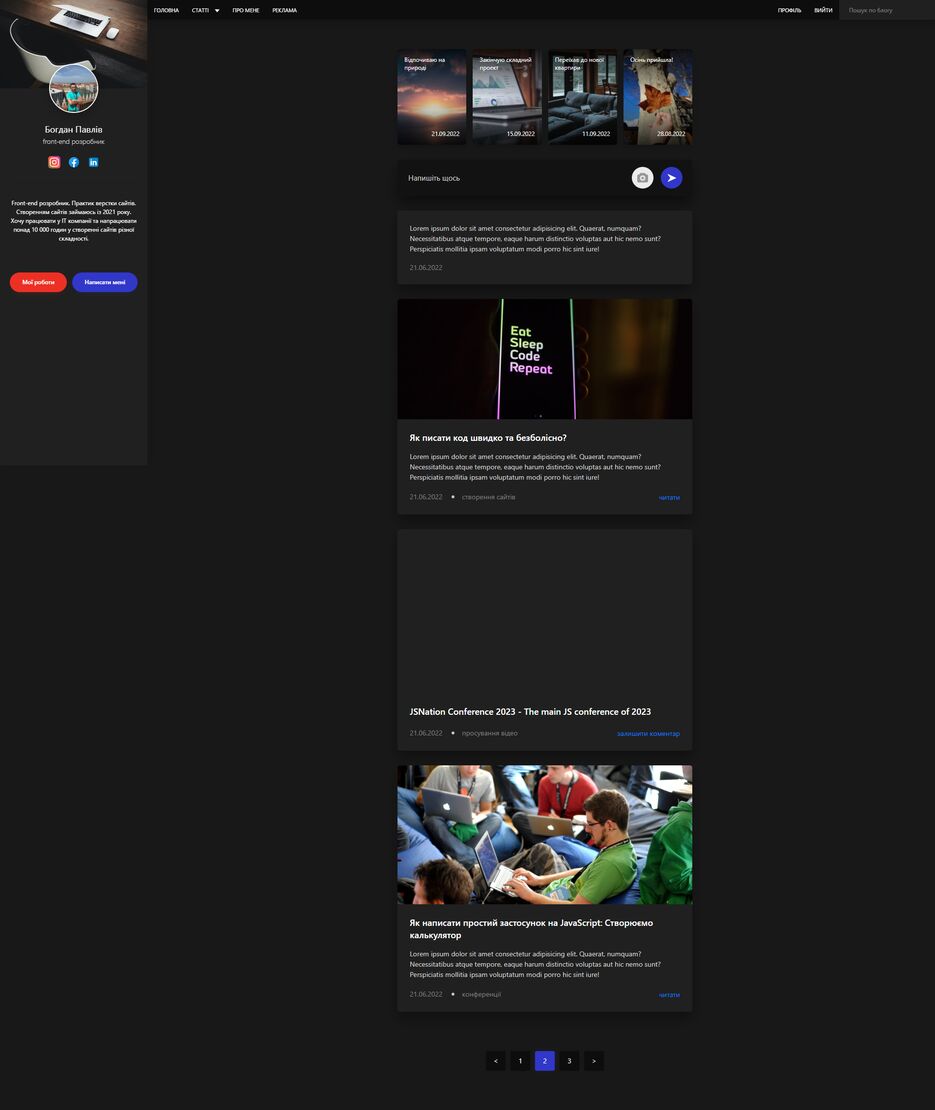Click the camera icon to attach an image

pos(643,177)
